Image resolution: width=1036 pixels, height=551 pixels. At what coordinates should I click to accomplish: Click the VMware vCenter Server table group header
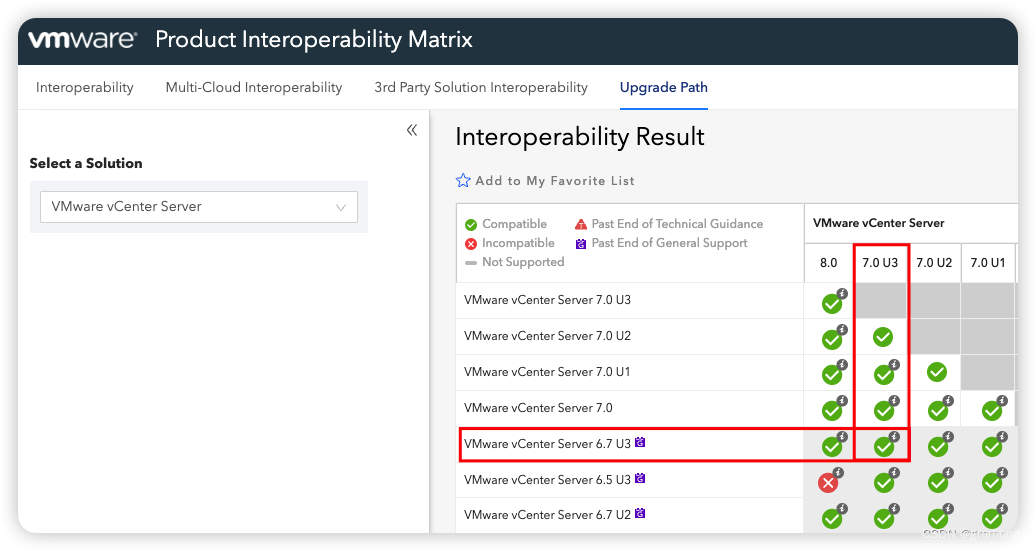click(878, 223)
